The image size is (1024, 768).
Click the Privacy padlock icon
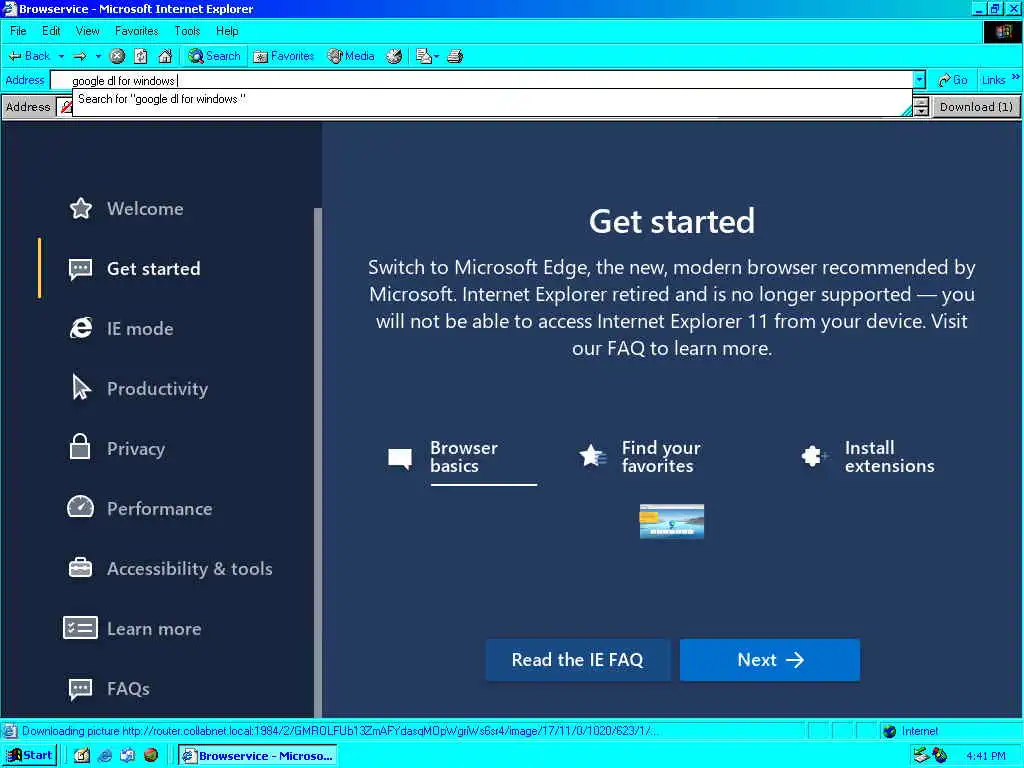80,447
